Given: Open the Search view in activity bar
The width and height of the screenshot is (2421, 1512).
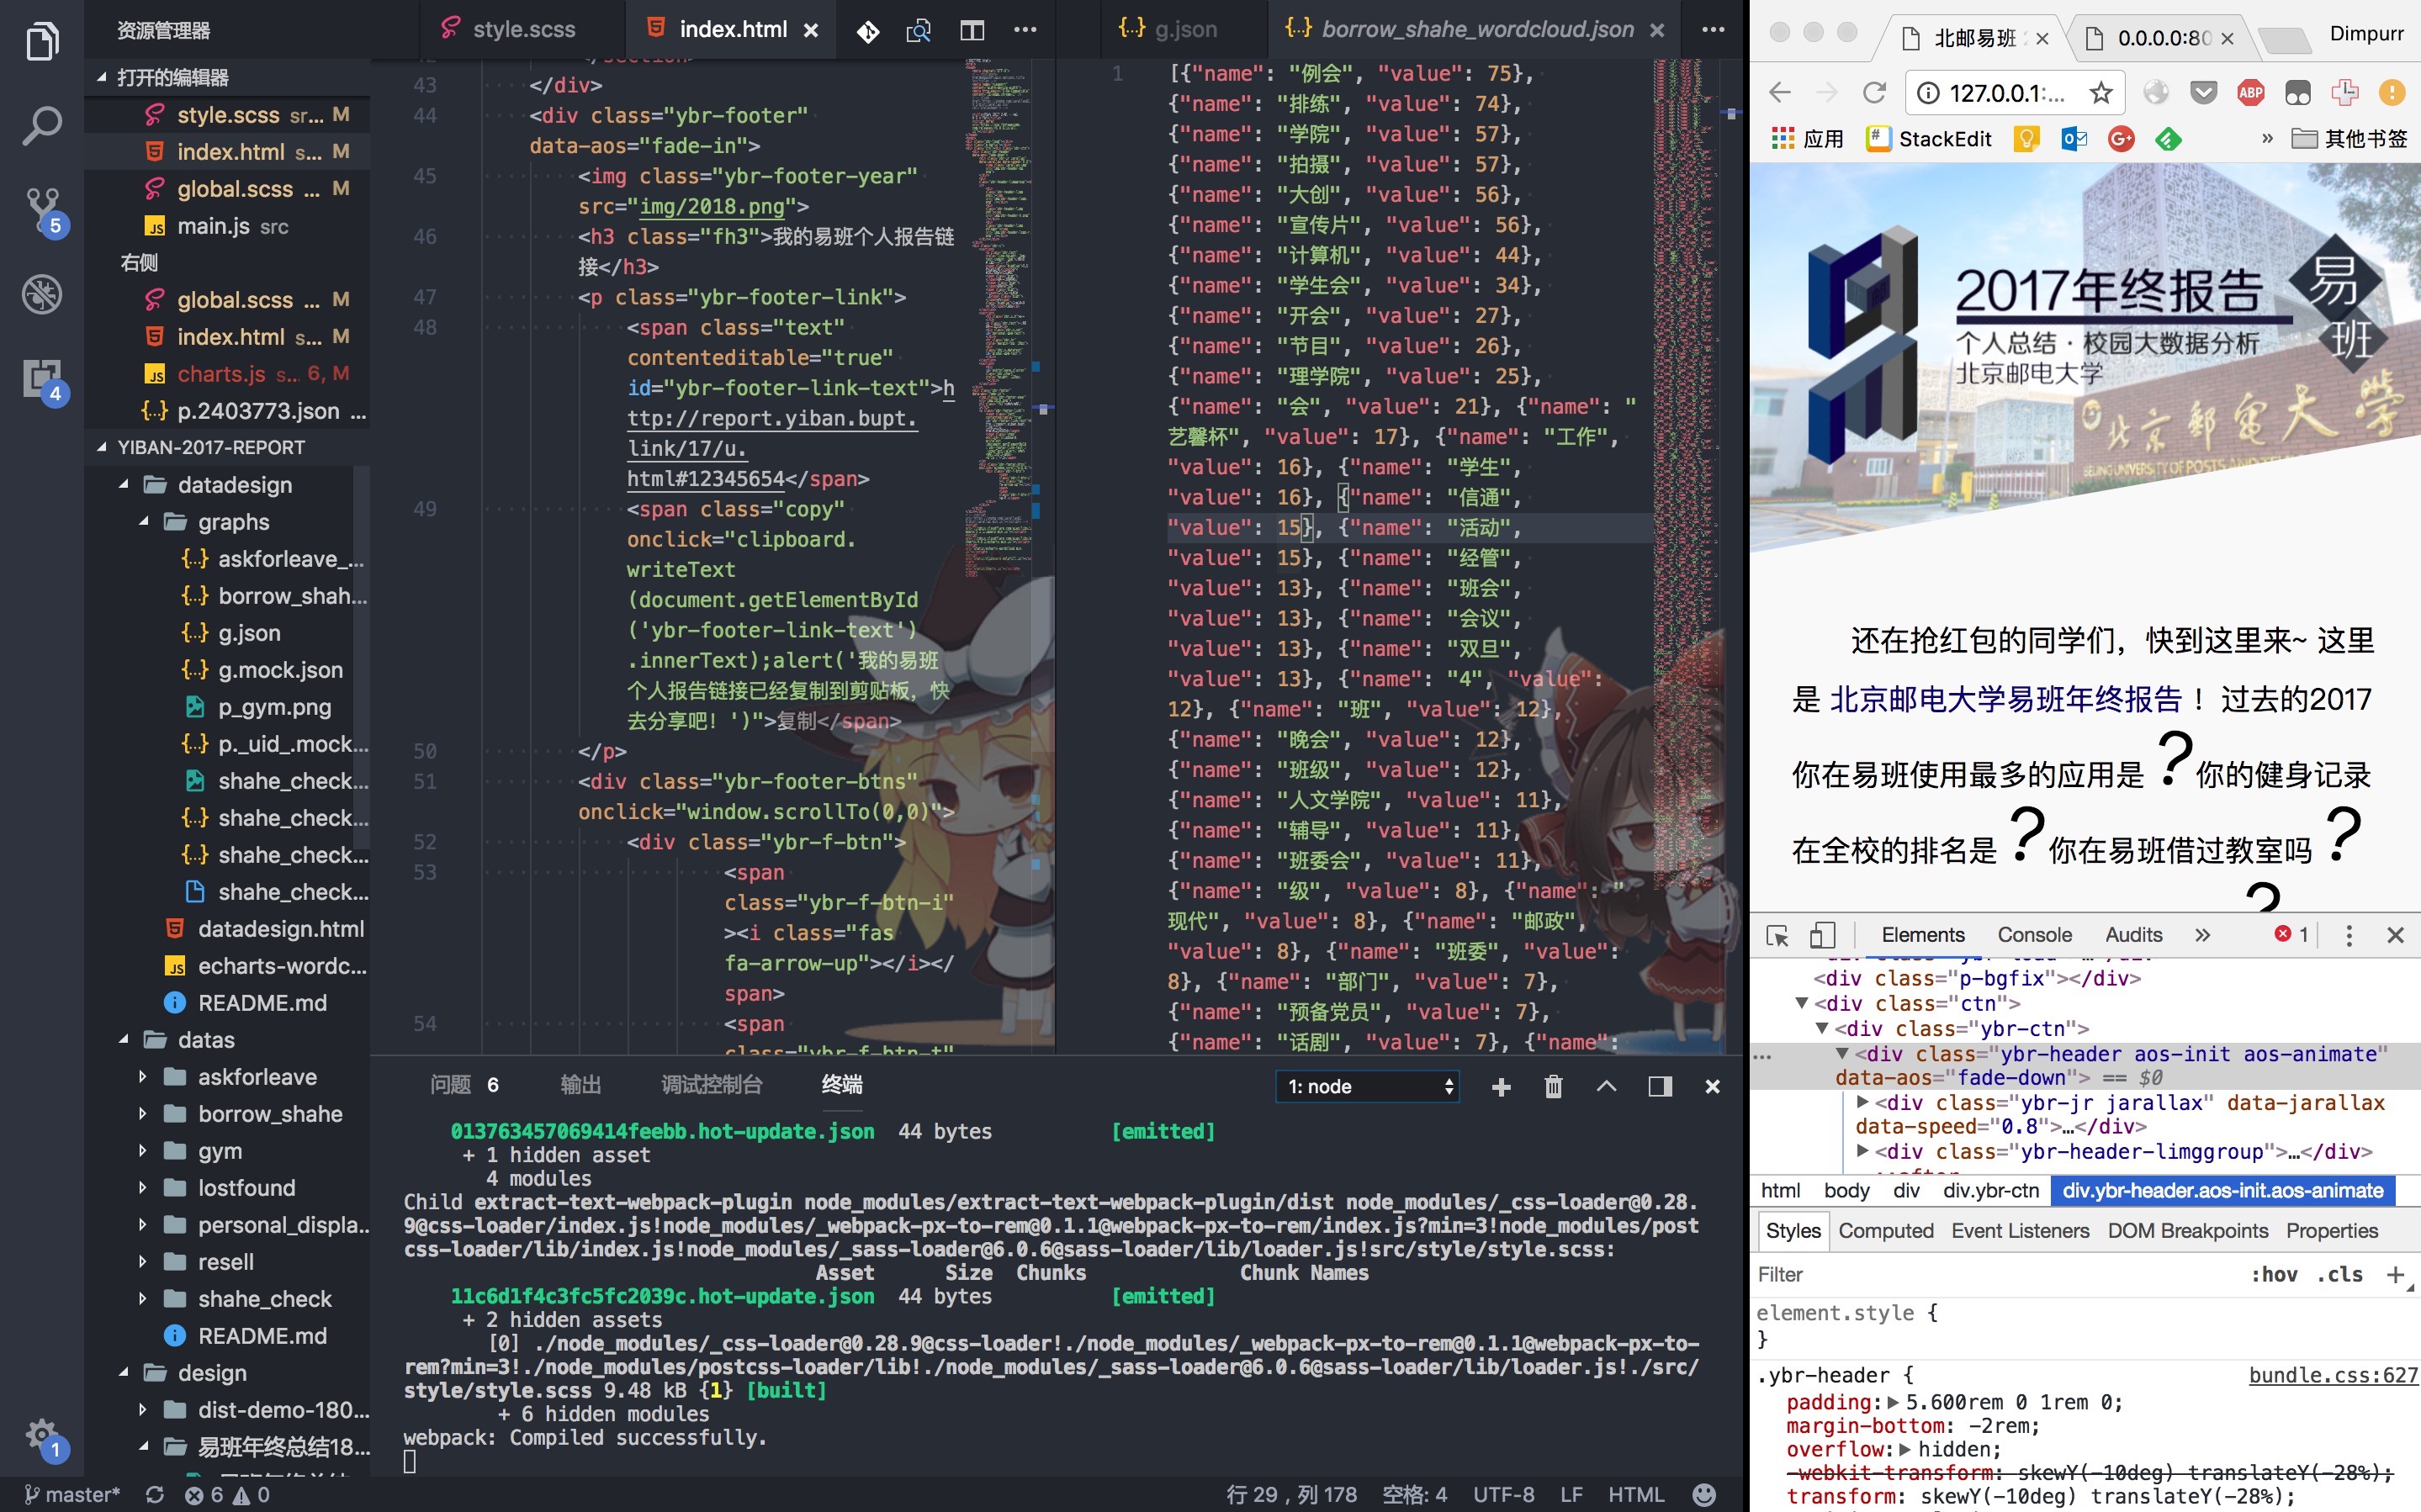Looking at the screenshot, I should 41,127.
